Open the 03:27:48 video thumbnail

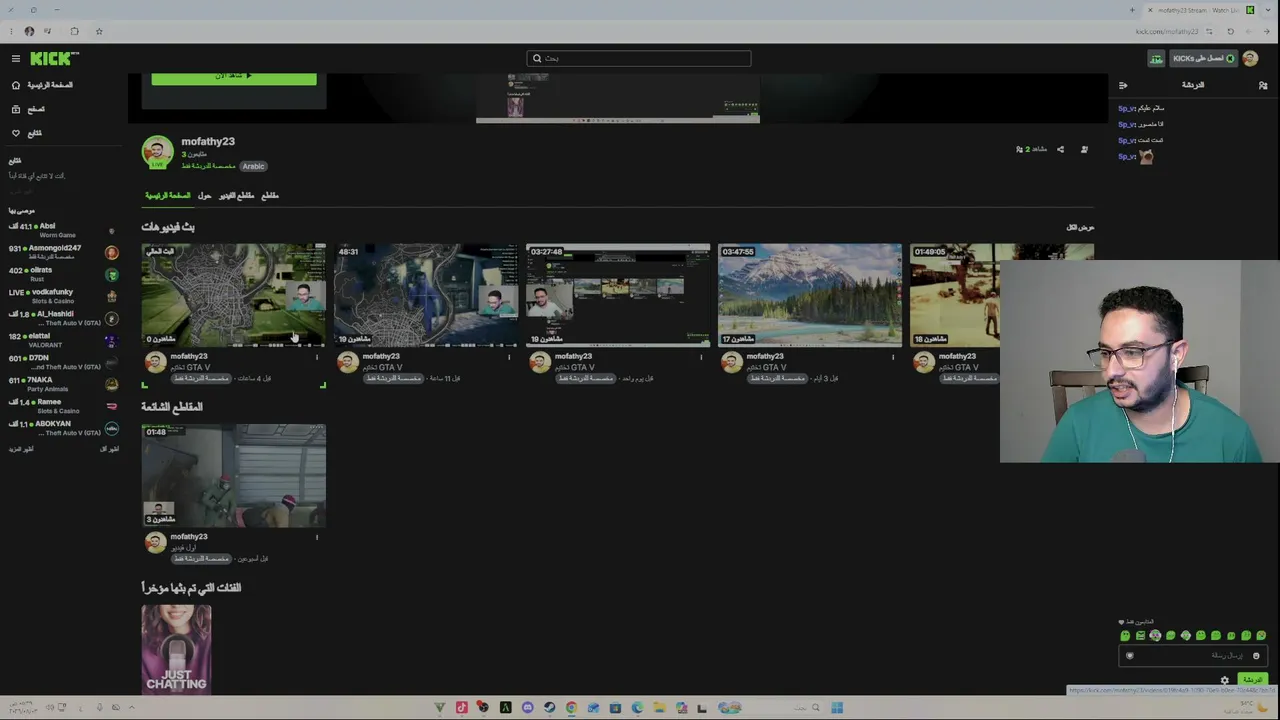coord(618,295)
